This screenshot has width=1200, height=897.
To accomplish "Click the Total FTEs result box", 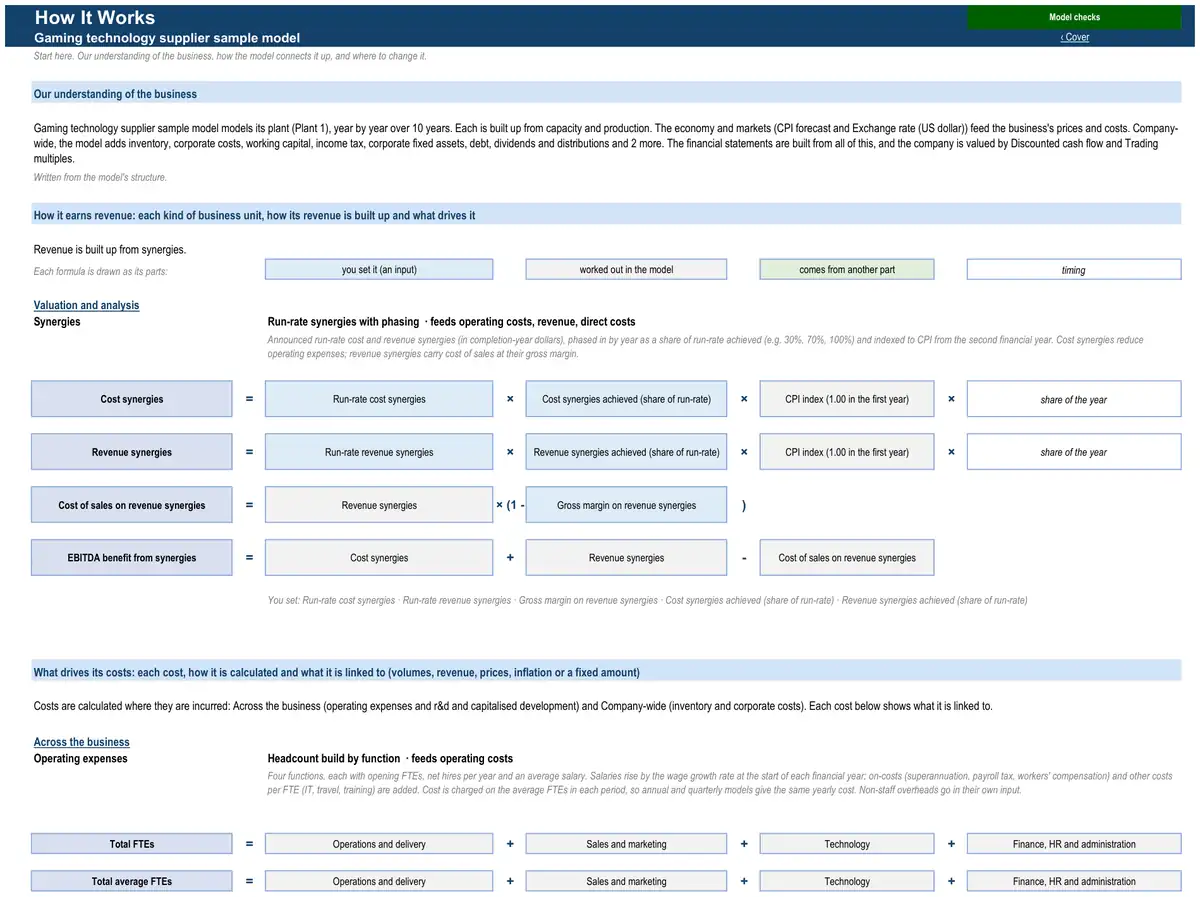I will (x=131, y=844).
